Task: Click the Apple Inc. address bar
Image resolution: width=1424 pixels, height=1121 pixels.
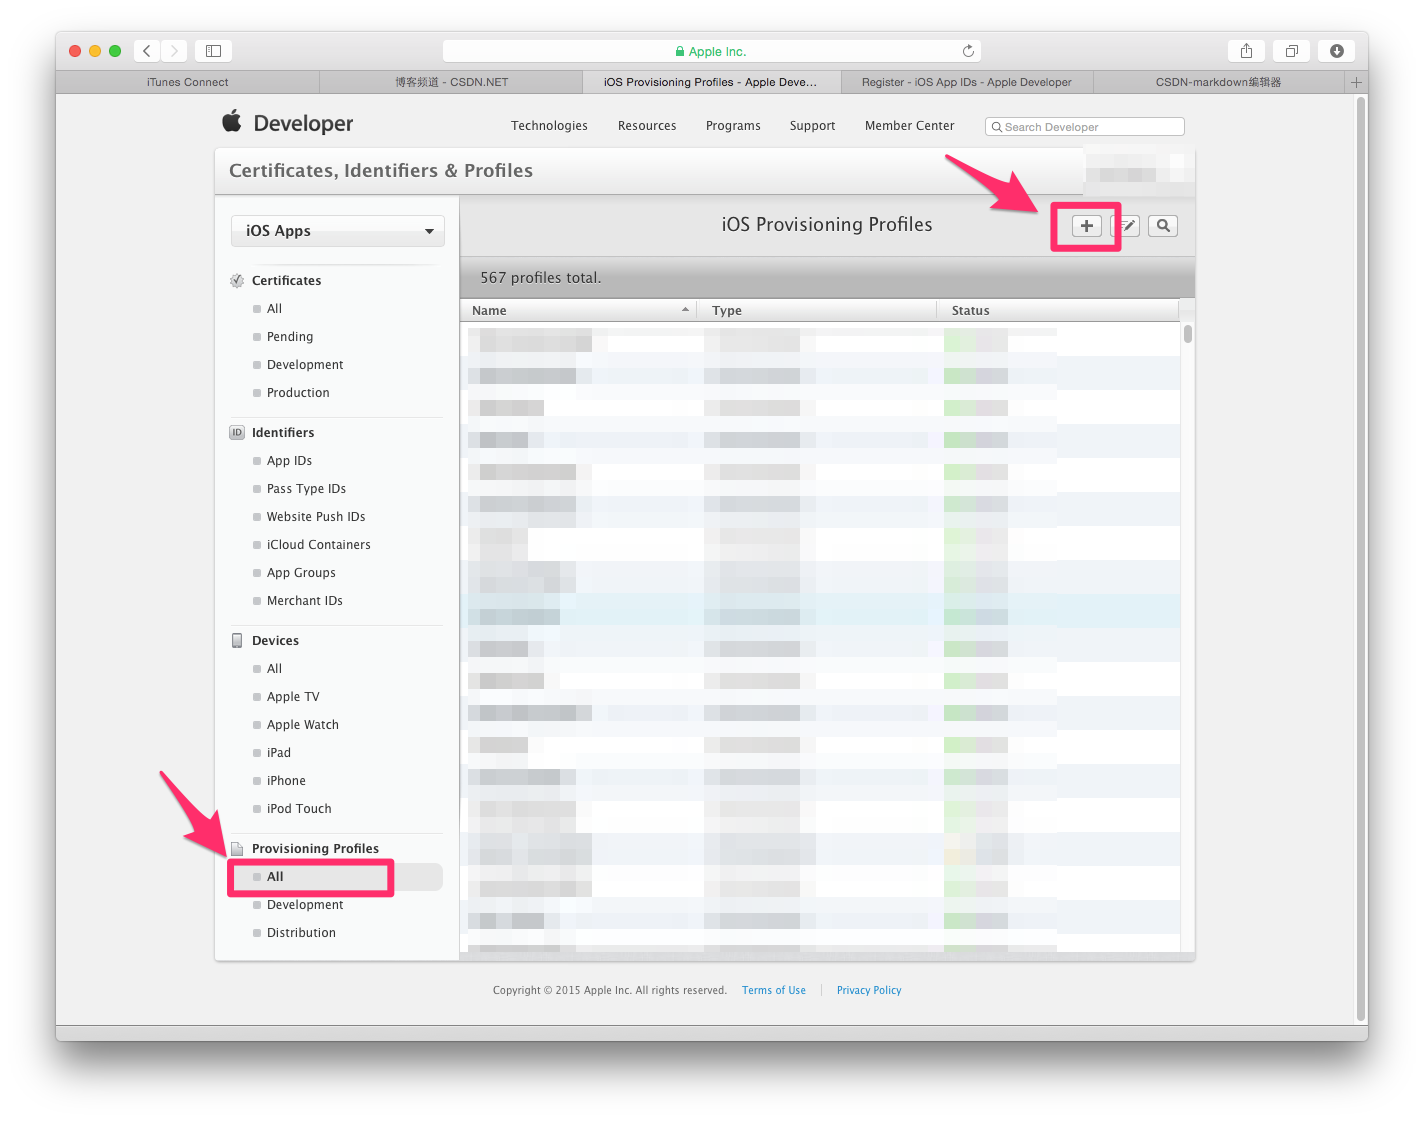Action: pyautogui.click(x=711, y=51)
